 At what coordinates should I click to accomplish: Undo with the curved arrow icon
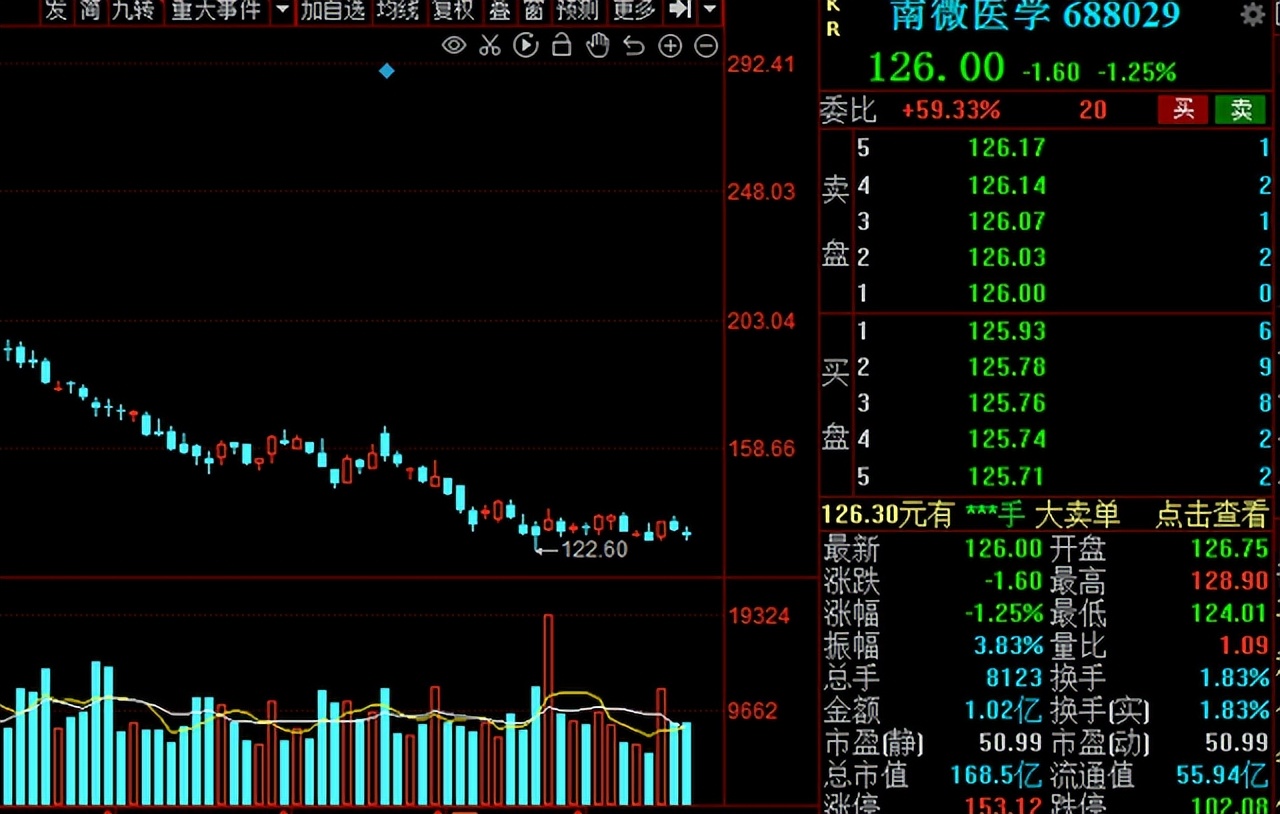[x=633, y=46]
